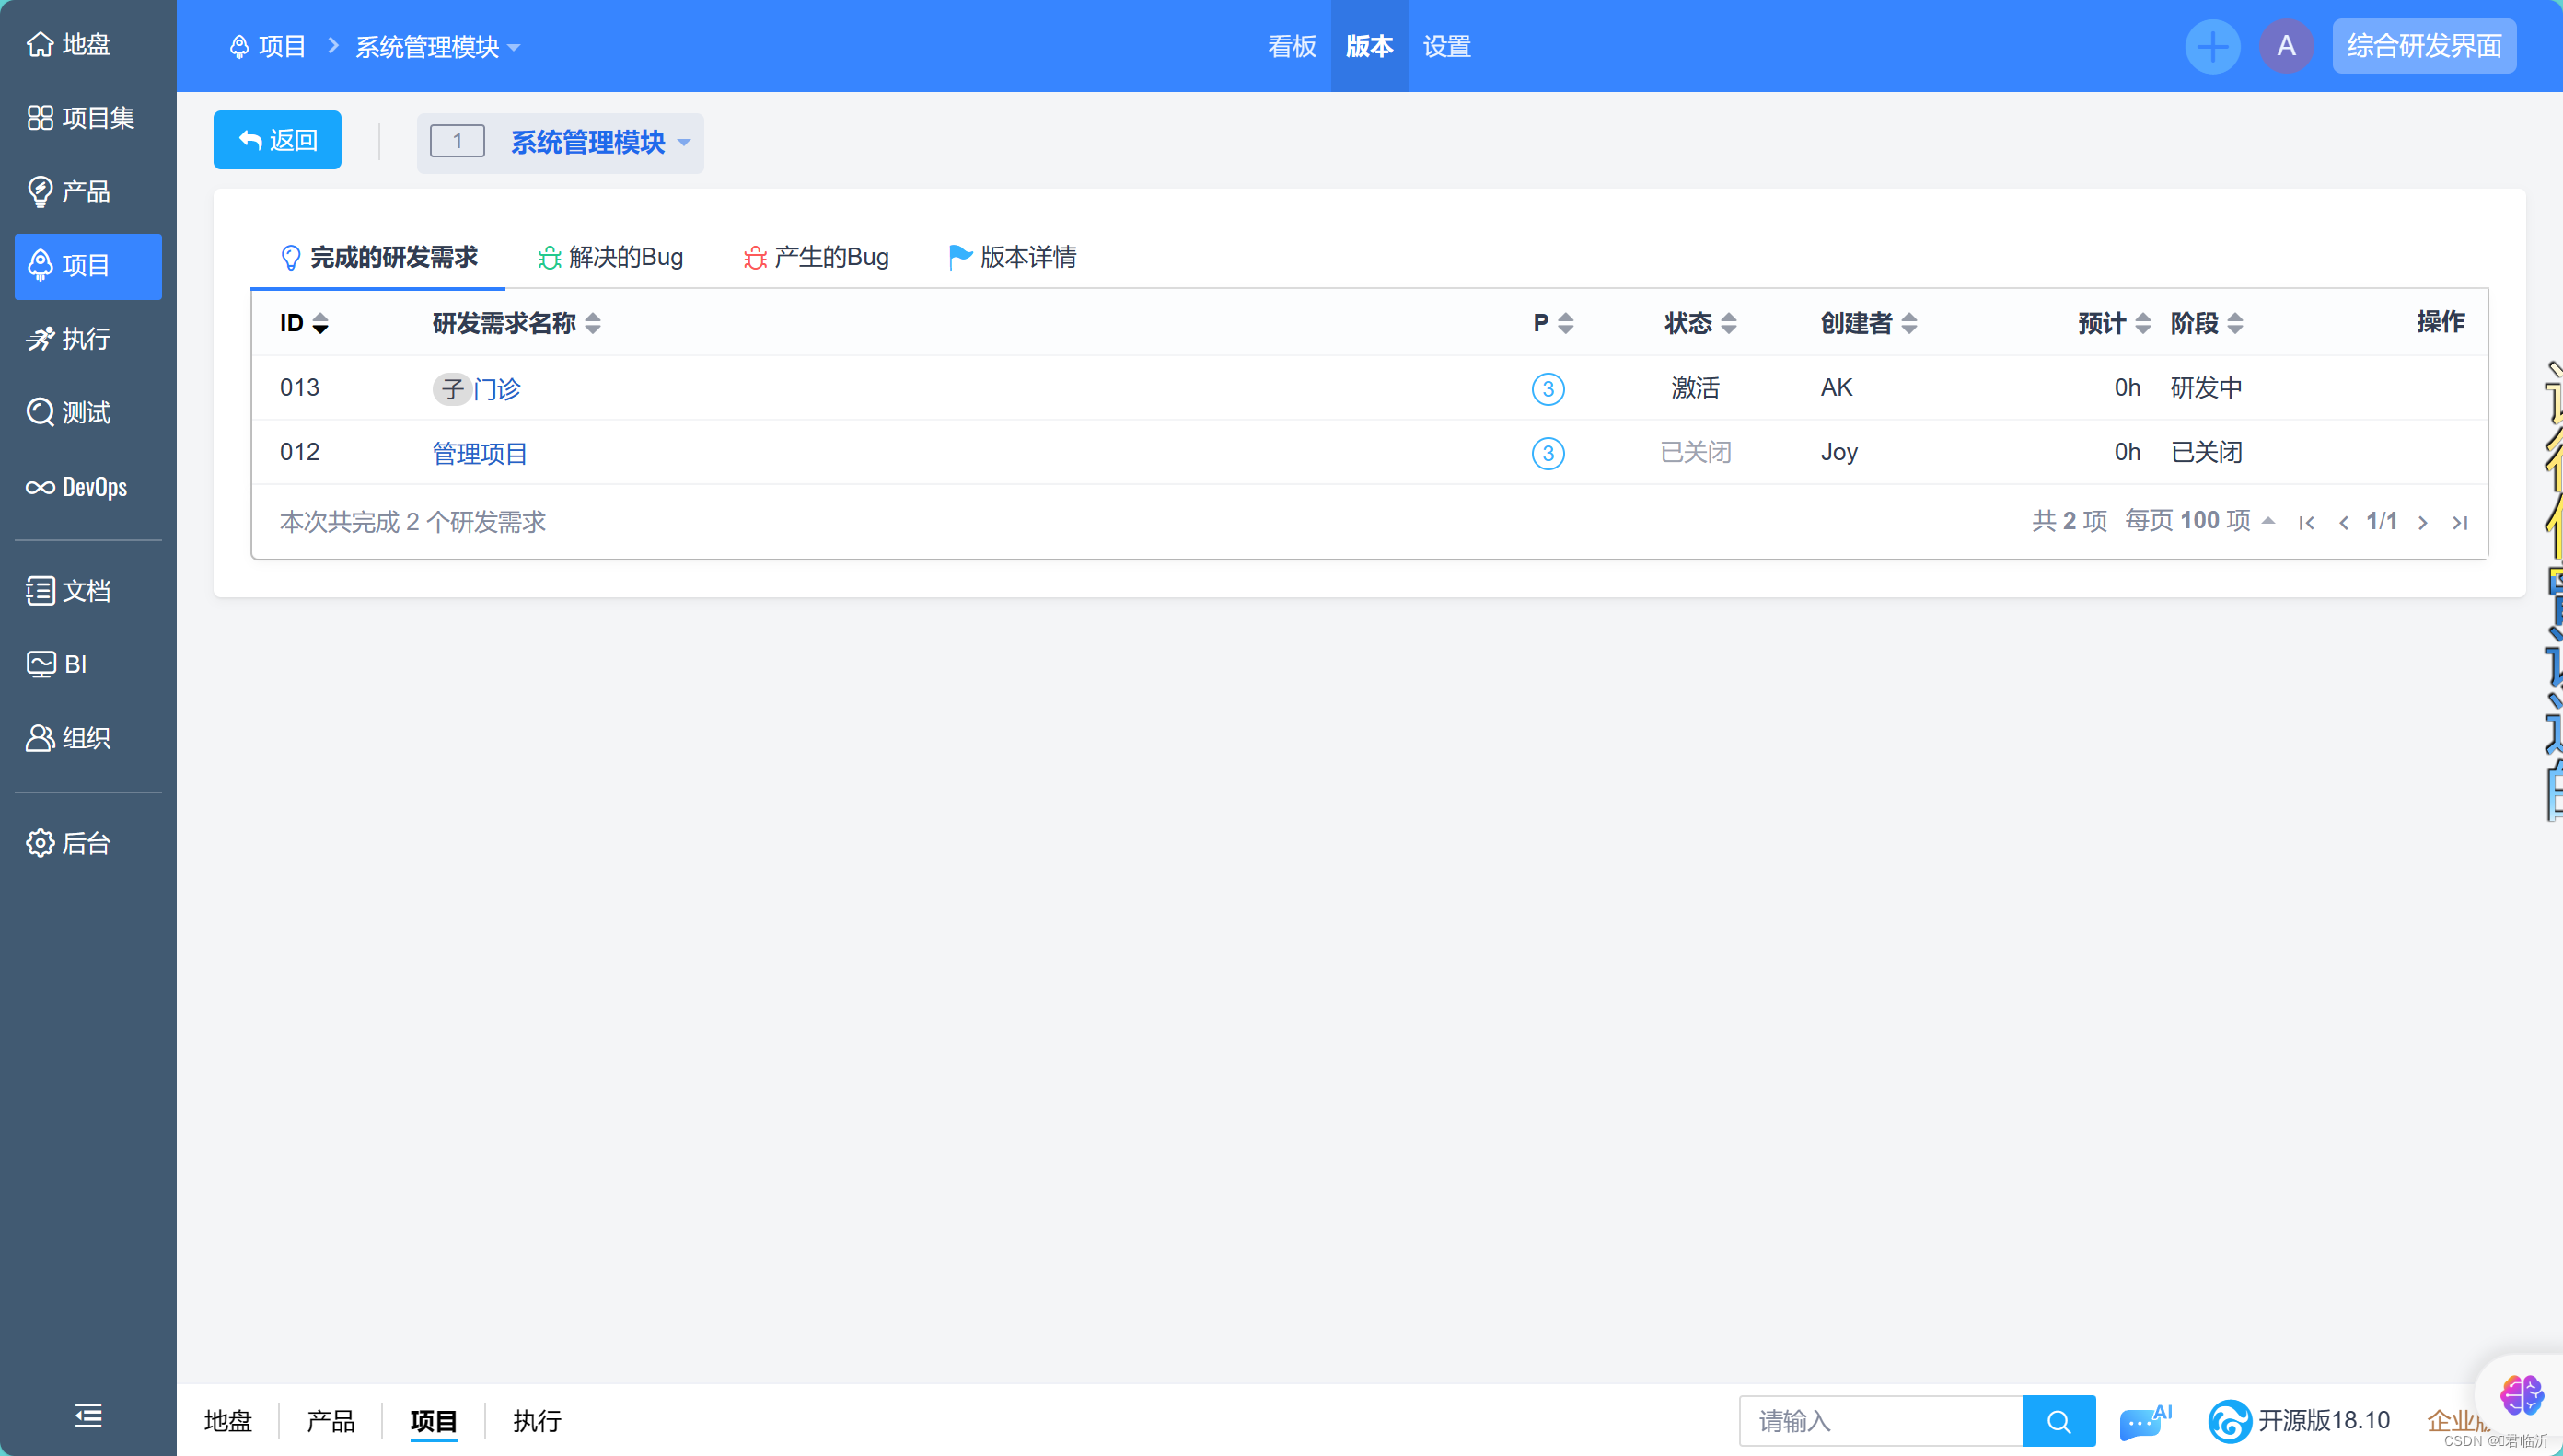Click the blue plus quick-create icon
This screenshot has height=1456, width=2563.
pos(2212,46)
